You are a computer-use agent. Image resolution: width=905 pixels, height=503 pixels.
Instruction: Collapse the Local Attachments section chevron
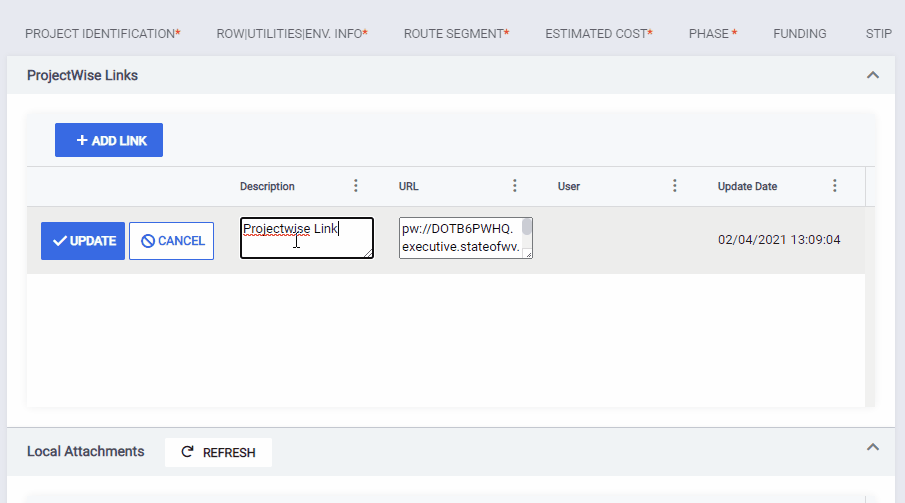[x=873, y=447]
